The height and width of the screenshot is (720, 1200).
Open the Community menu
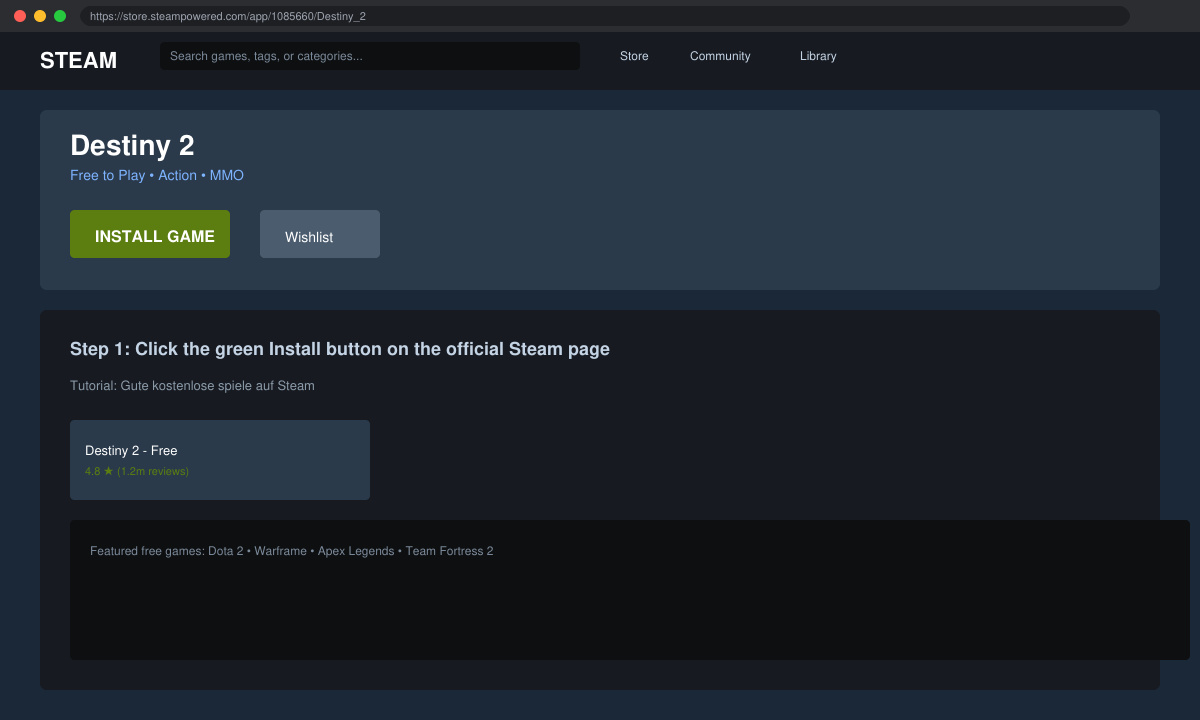720,56
